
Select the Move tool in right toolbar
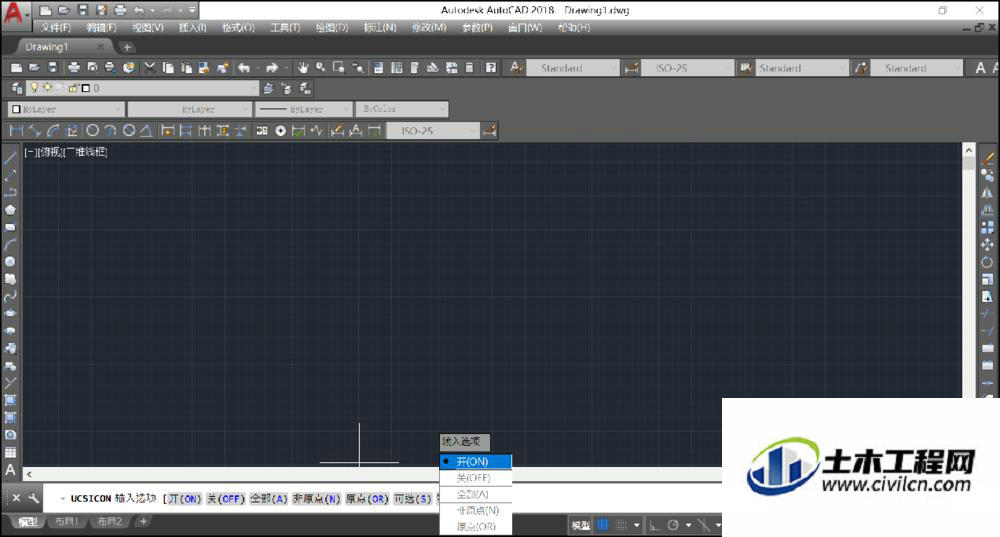point(987,244)
